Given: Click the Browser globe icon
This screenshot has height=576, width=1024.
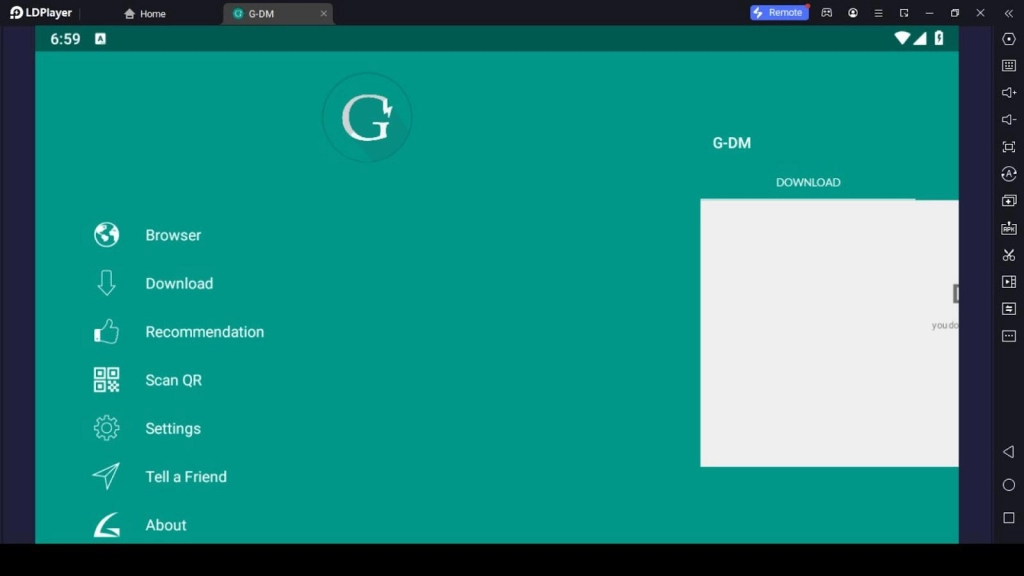Looking at the screenshot, I should point(105,234).
